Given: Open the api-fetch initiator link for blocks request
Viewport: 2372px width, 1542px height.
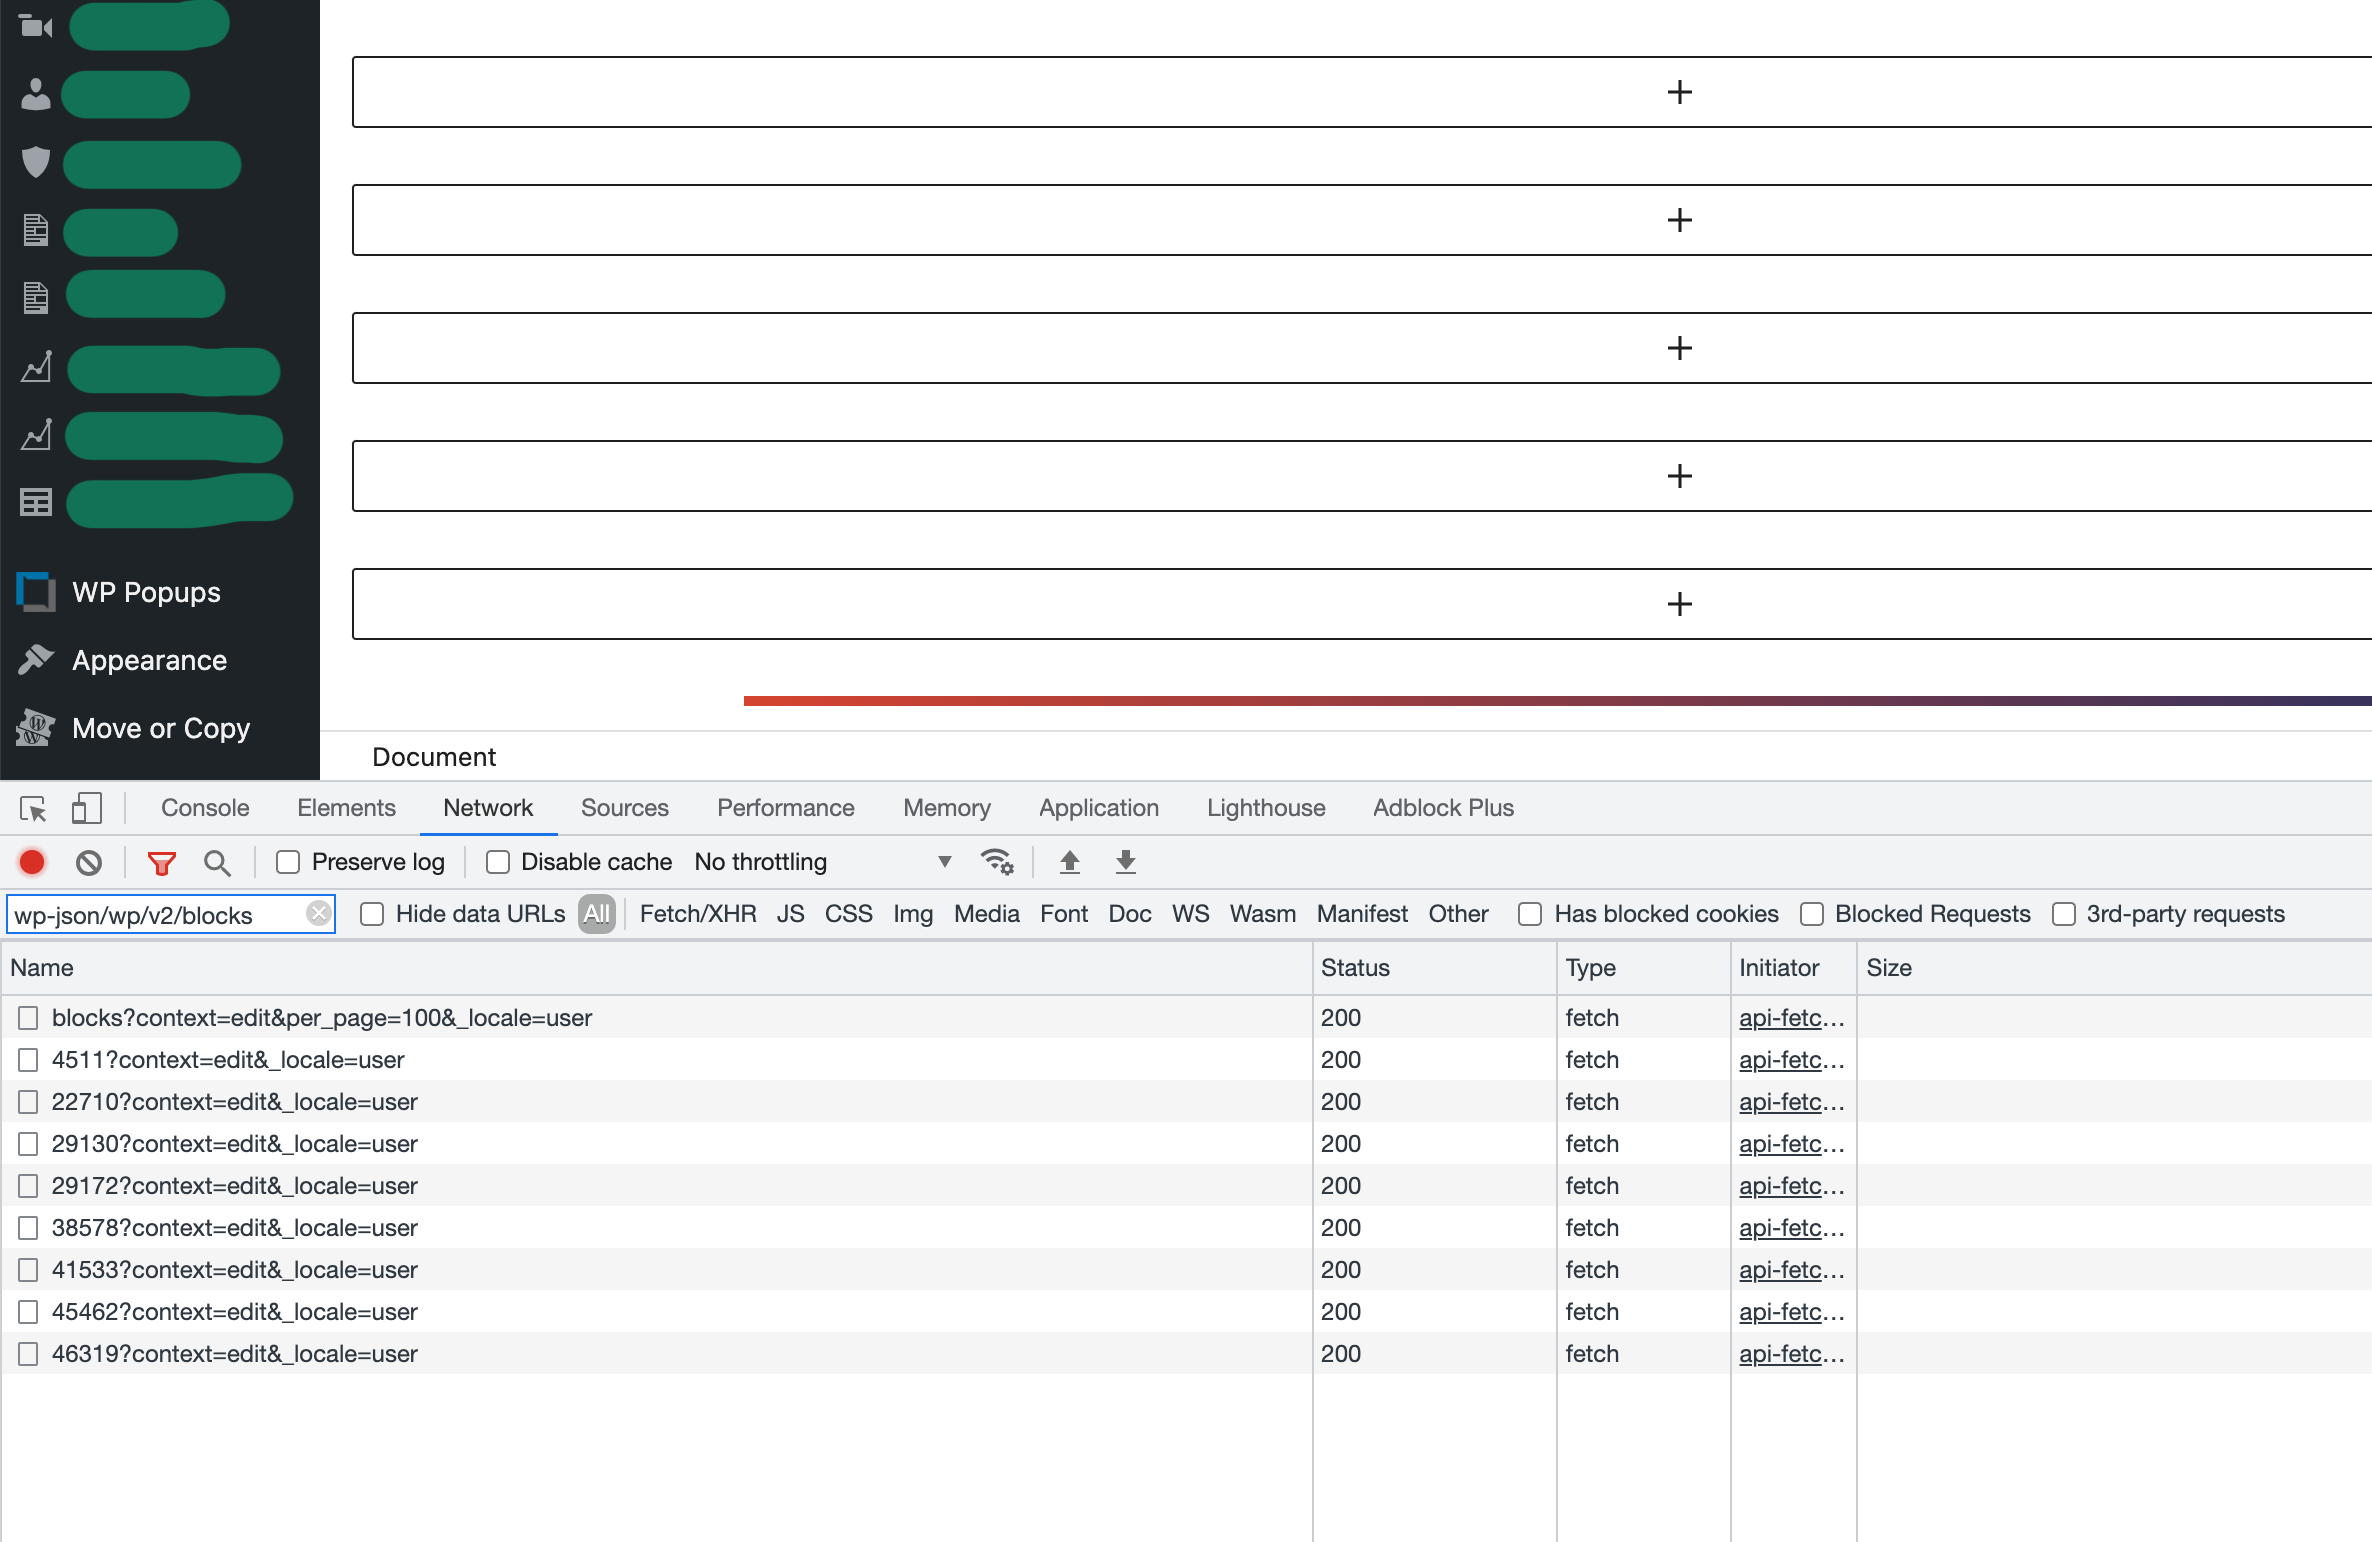Looking at the screenshot, I should 1790,1017.
